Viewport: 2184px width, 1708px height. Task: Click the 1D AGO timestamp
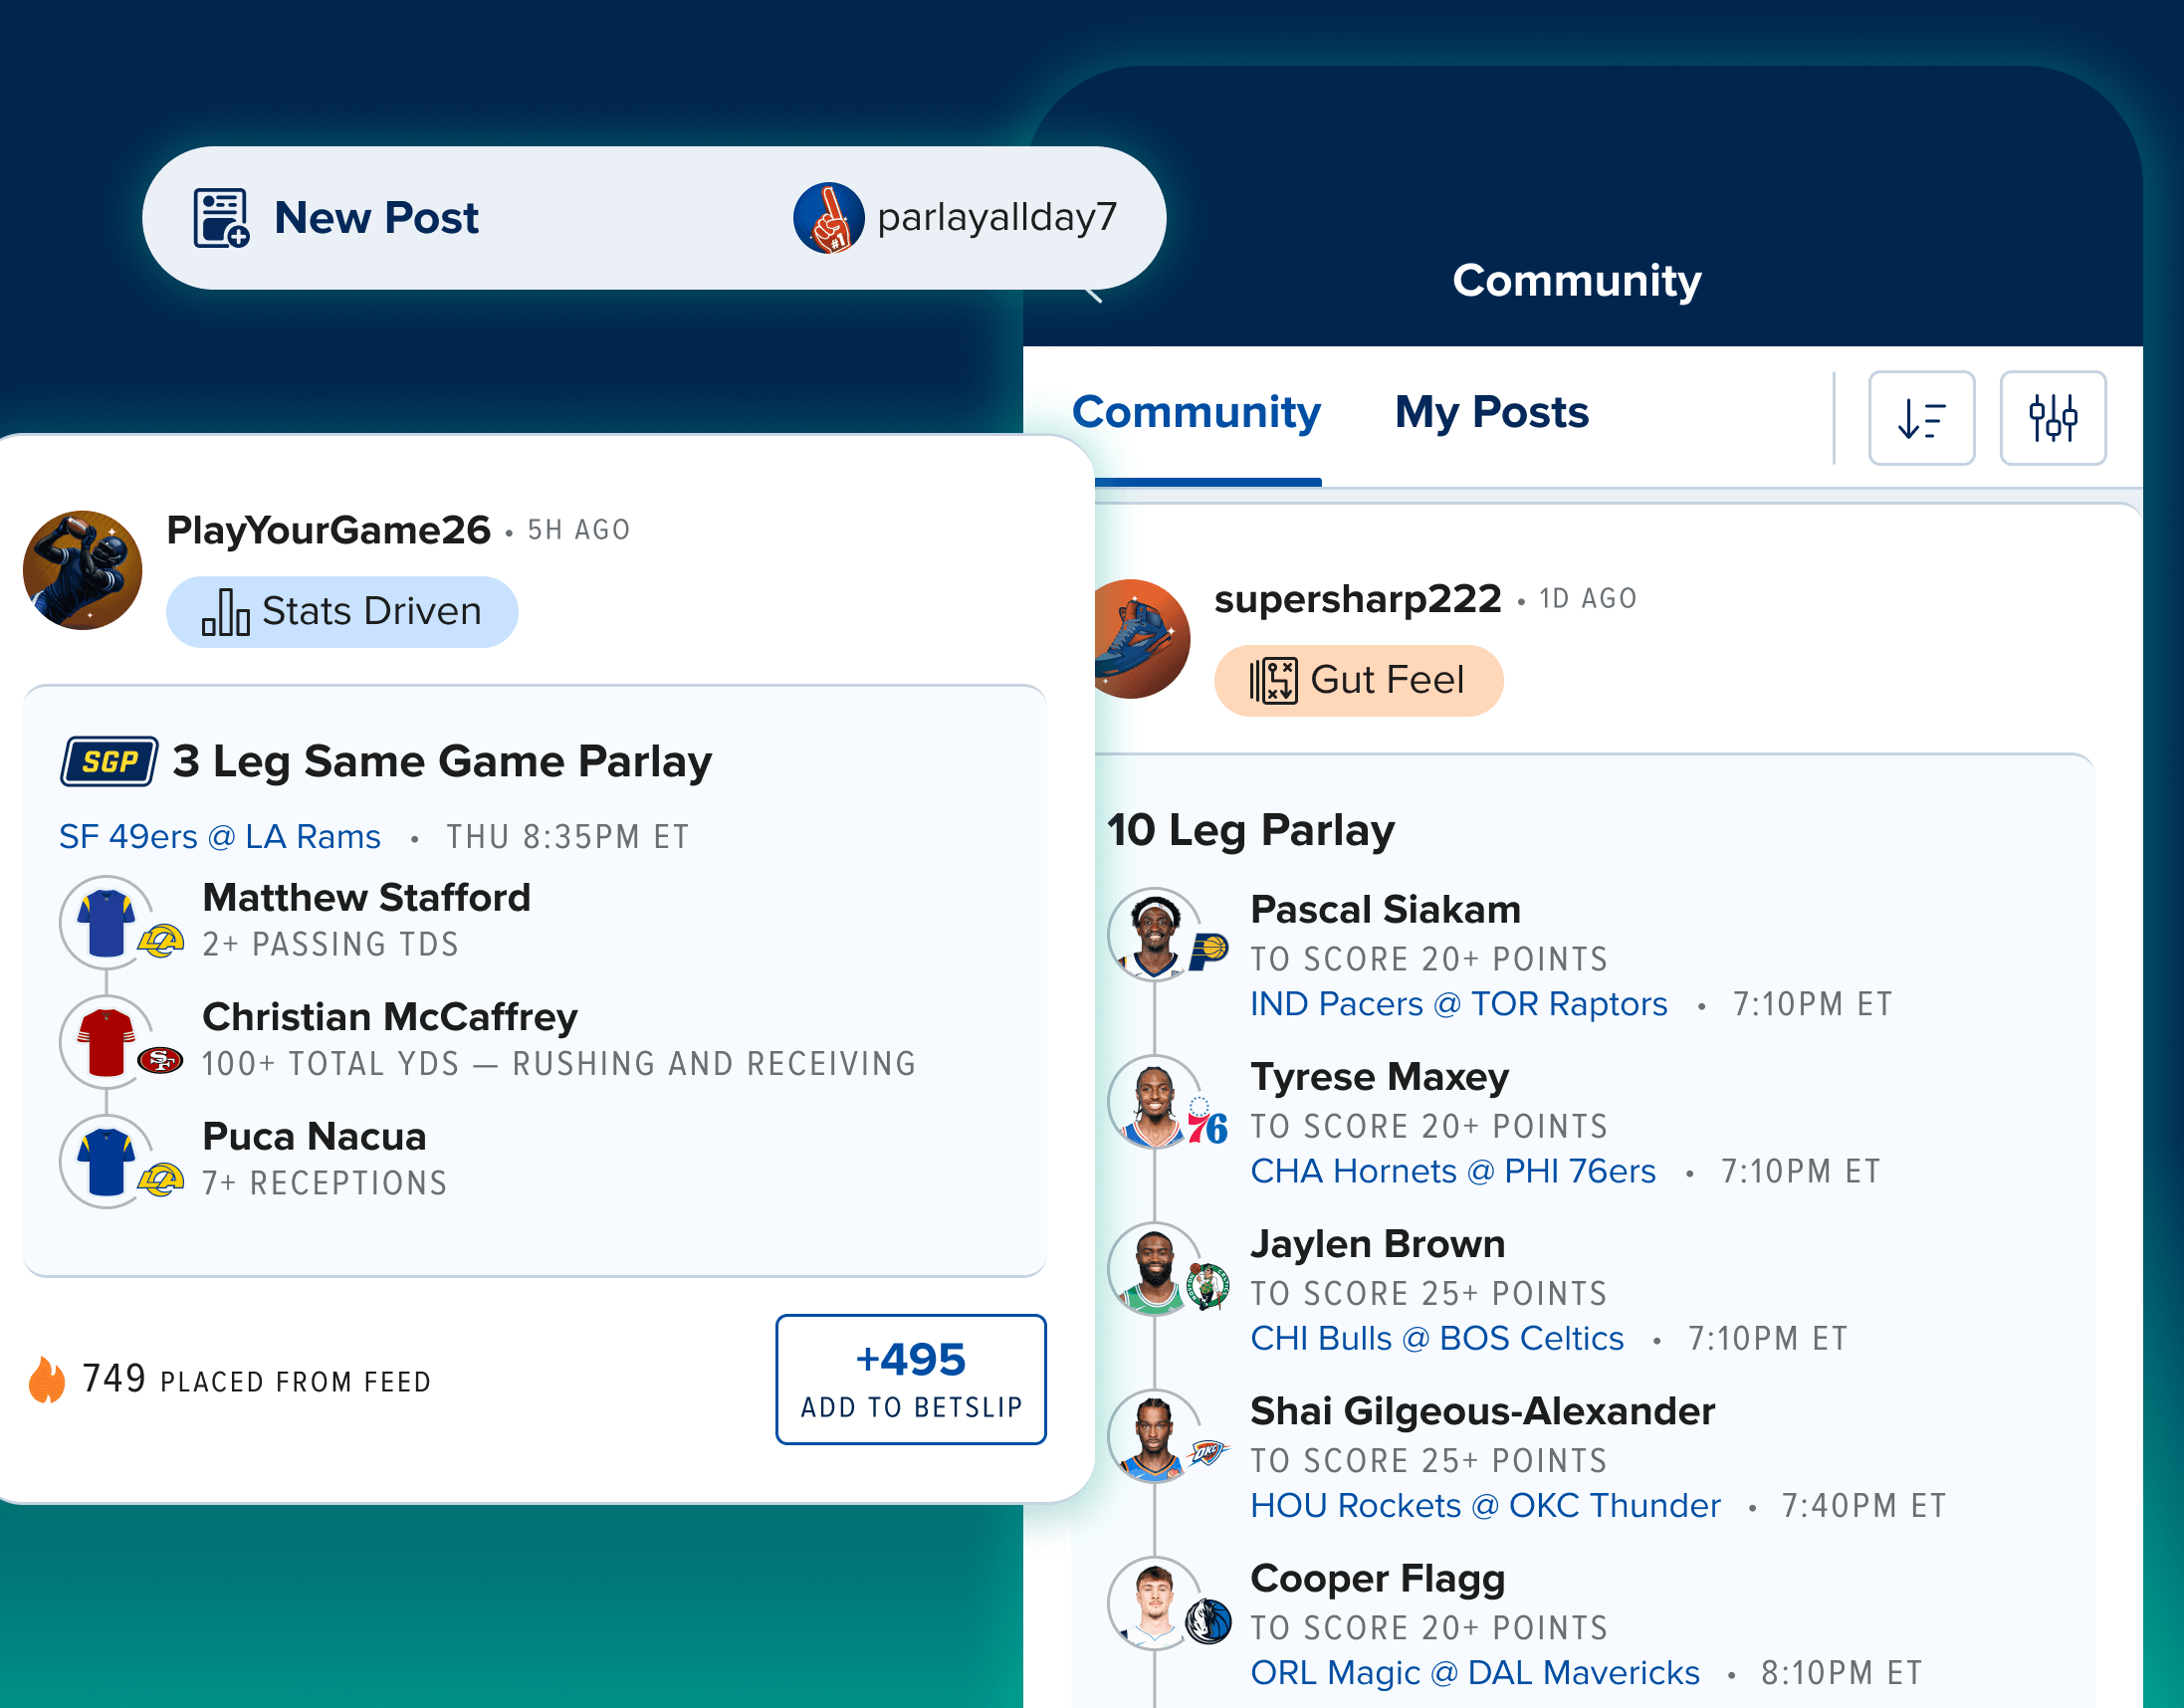[1588, 598]
